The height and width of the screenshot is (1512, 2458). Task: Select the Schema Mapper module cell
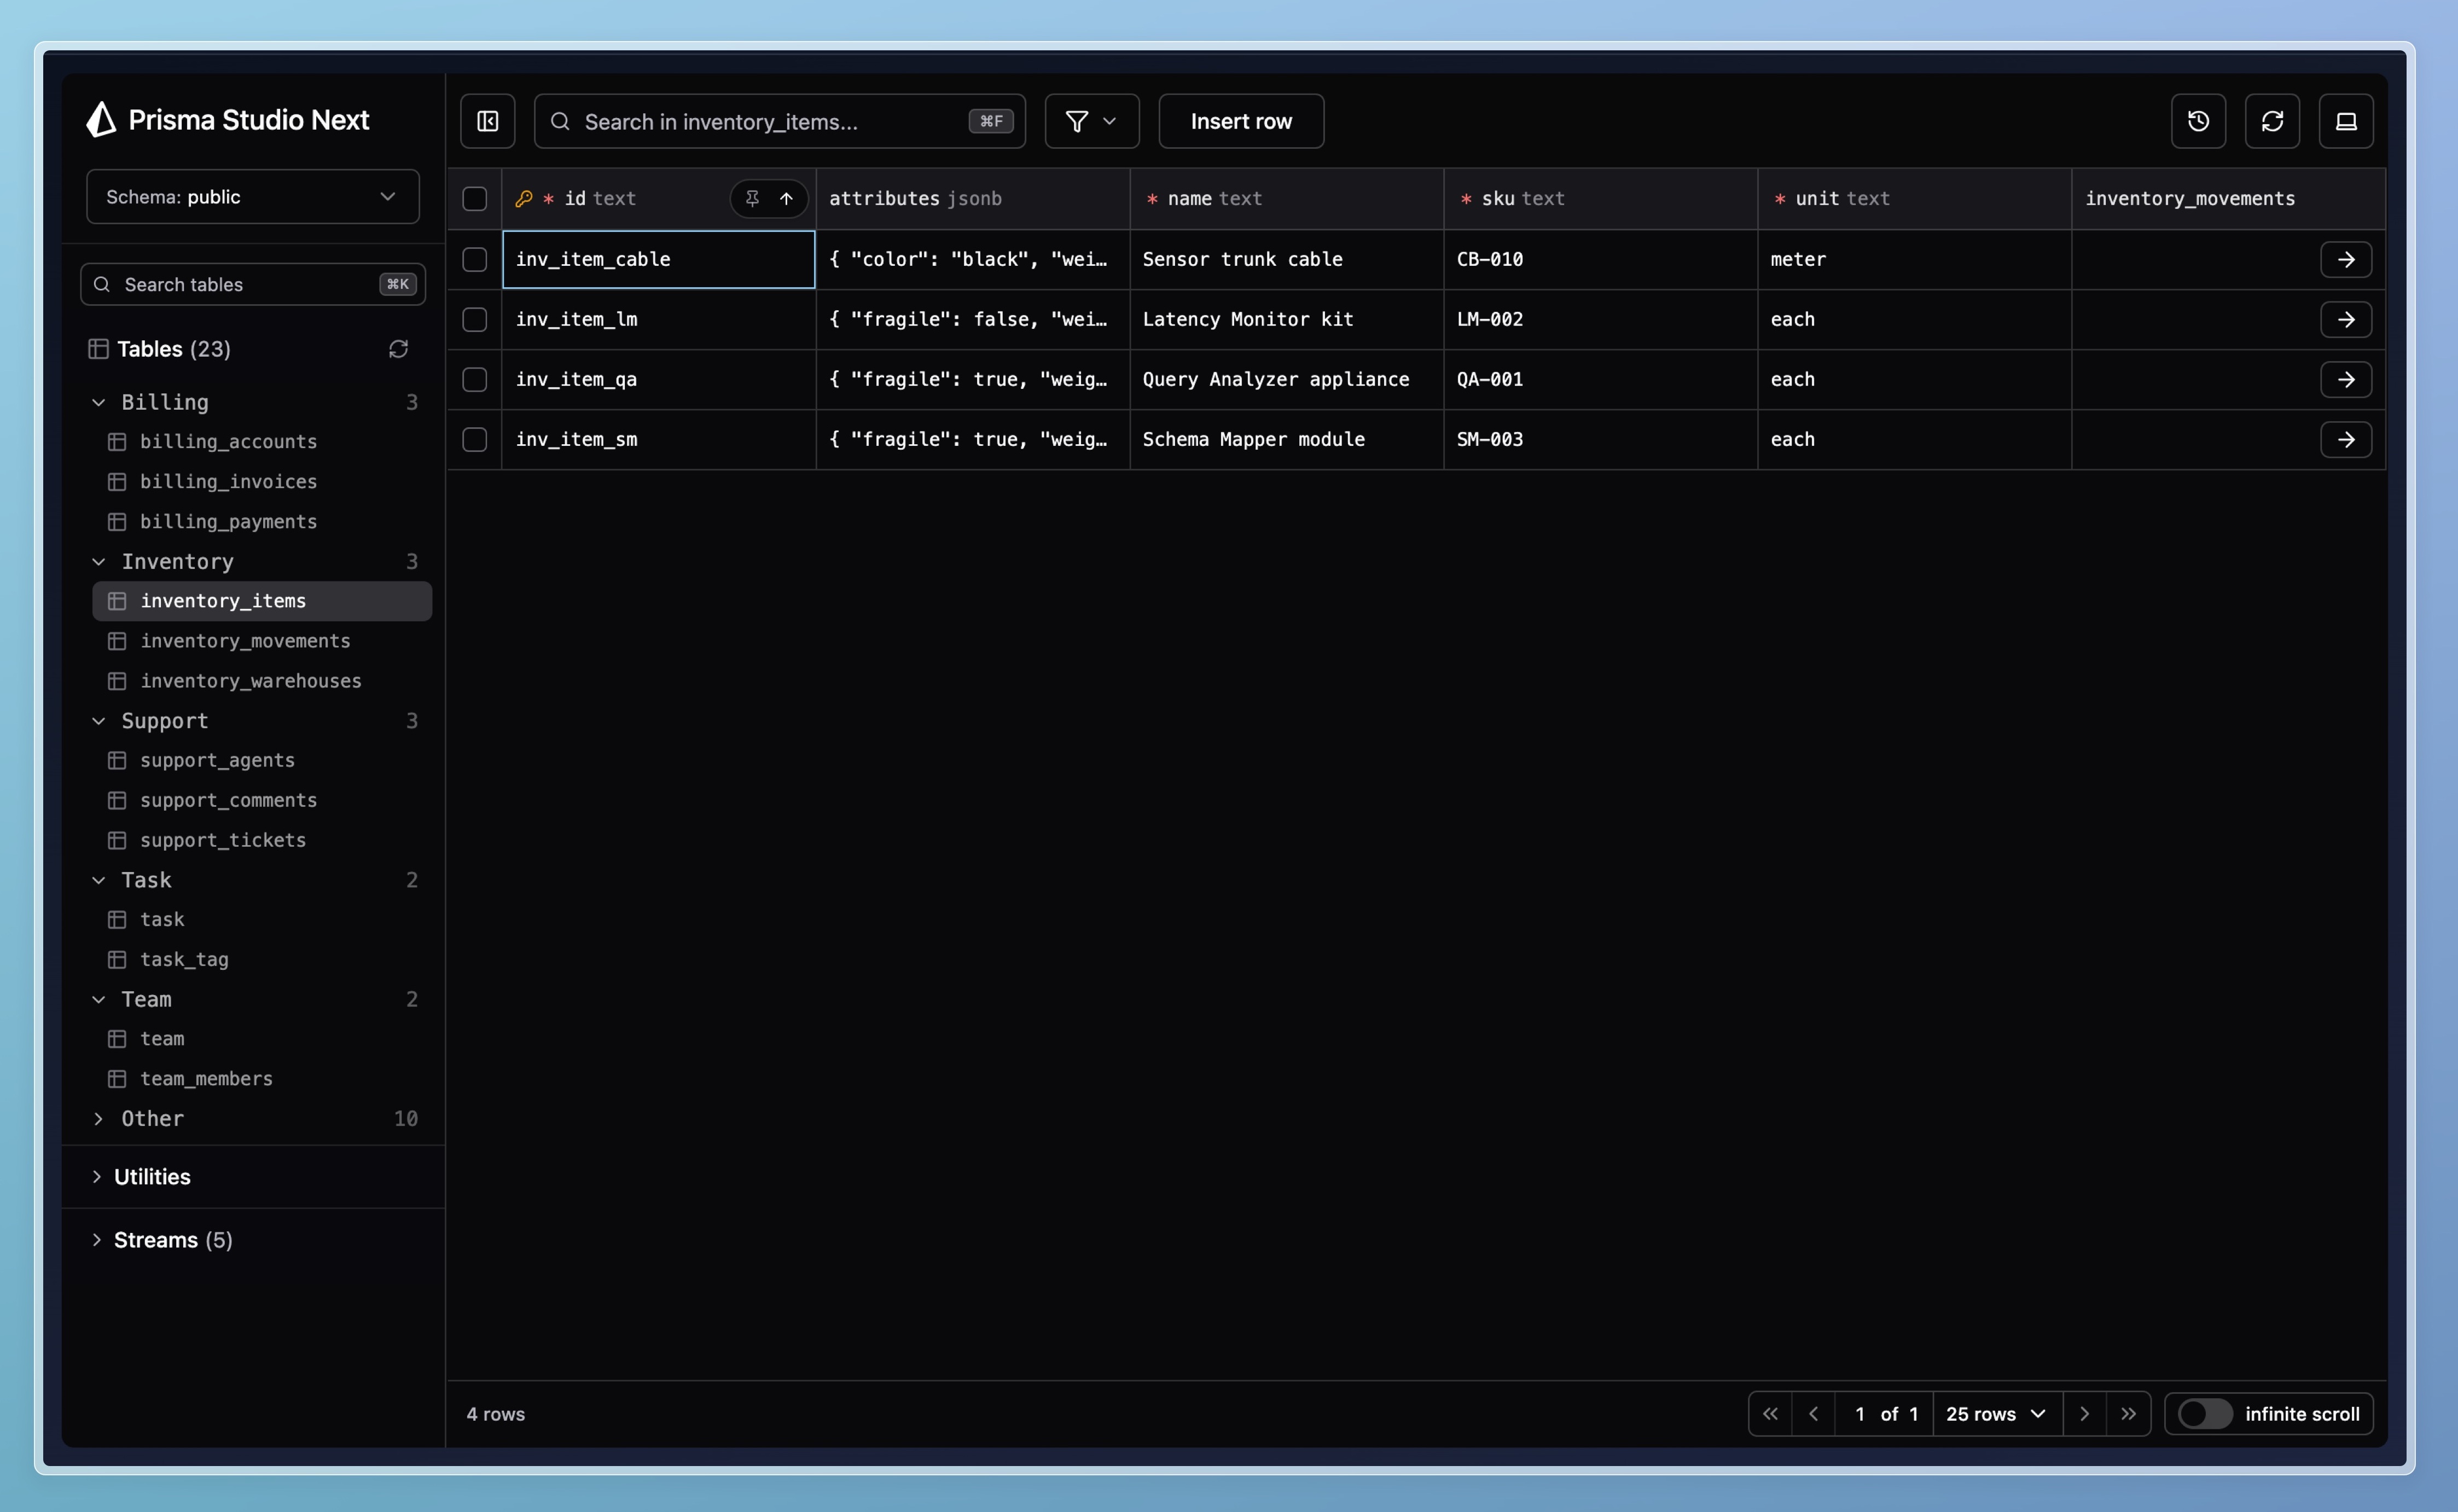point(1287,439)
